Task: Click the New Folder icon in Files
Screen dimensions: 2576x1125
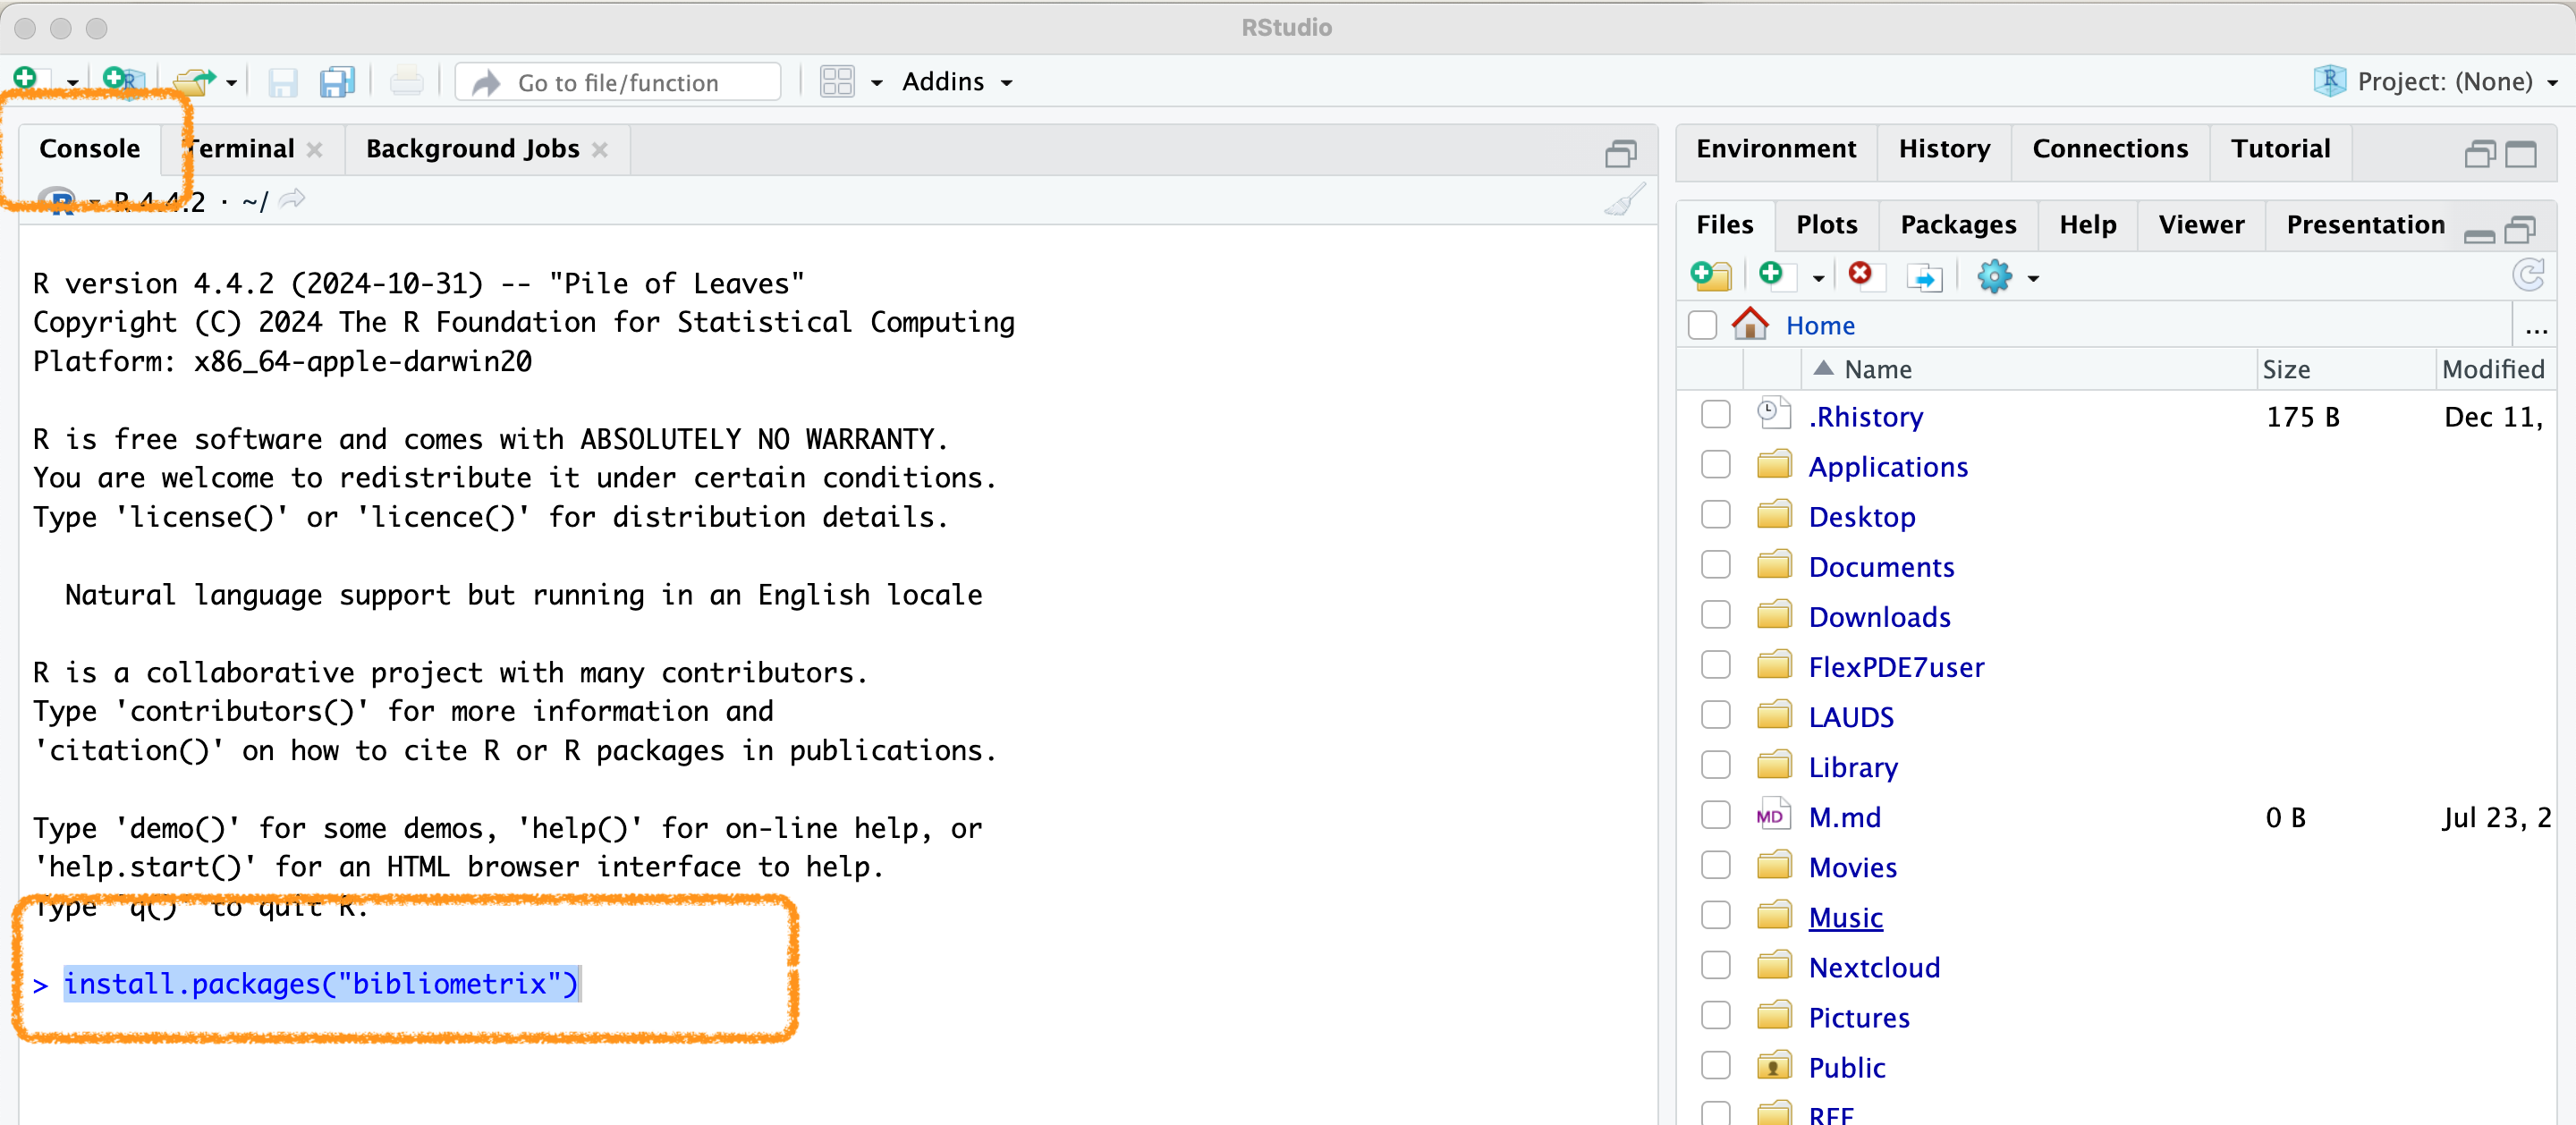Action: 1711,275
